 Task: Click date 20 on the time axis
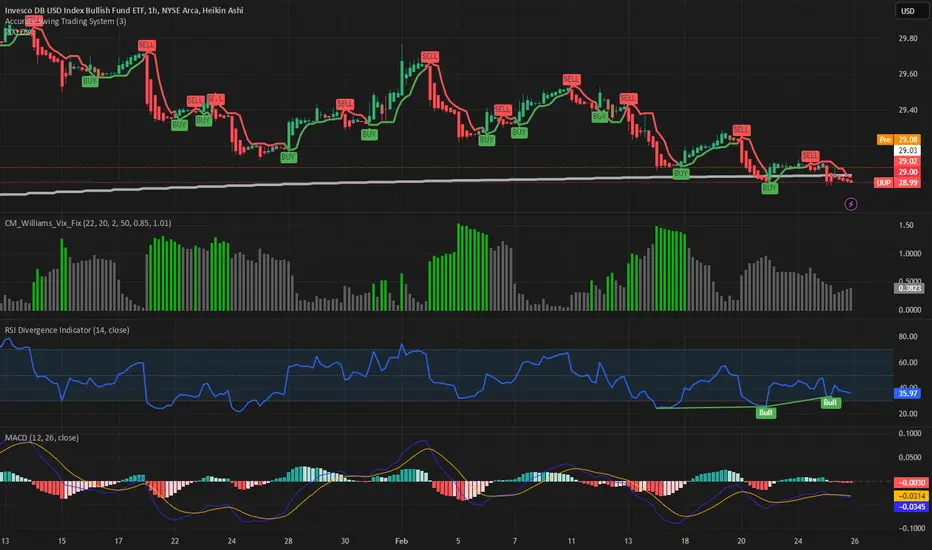click(741, 541)
